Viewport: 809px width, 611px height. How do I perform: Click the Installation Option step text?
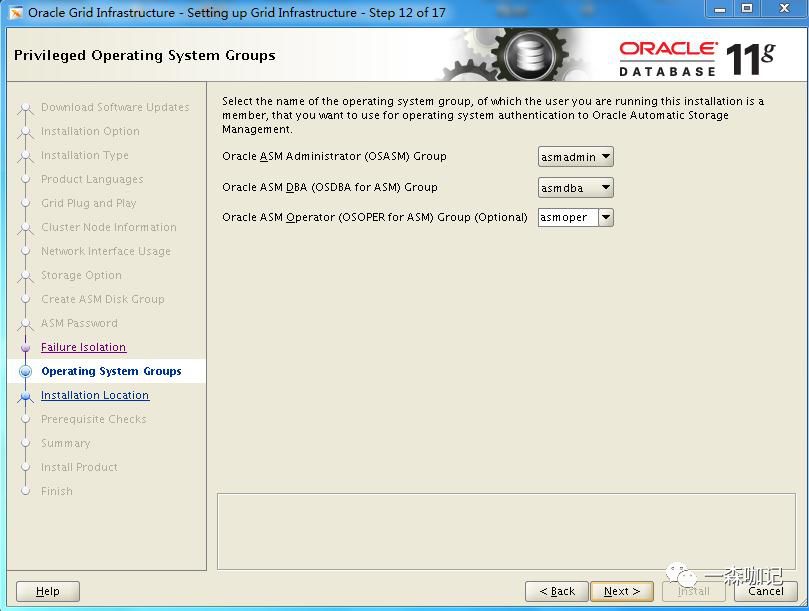90,131
